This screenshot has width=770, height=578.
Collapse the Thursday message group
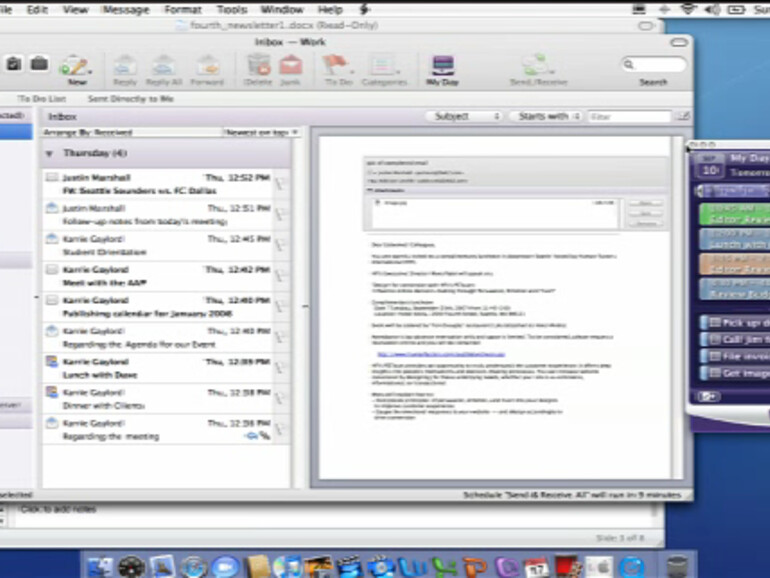pos(49,154)
